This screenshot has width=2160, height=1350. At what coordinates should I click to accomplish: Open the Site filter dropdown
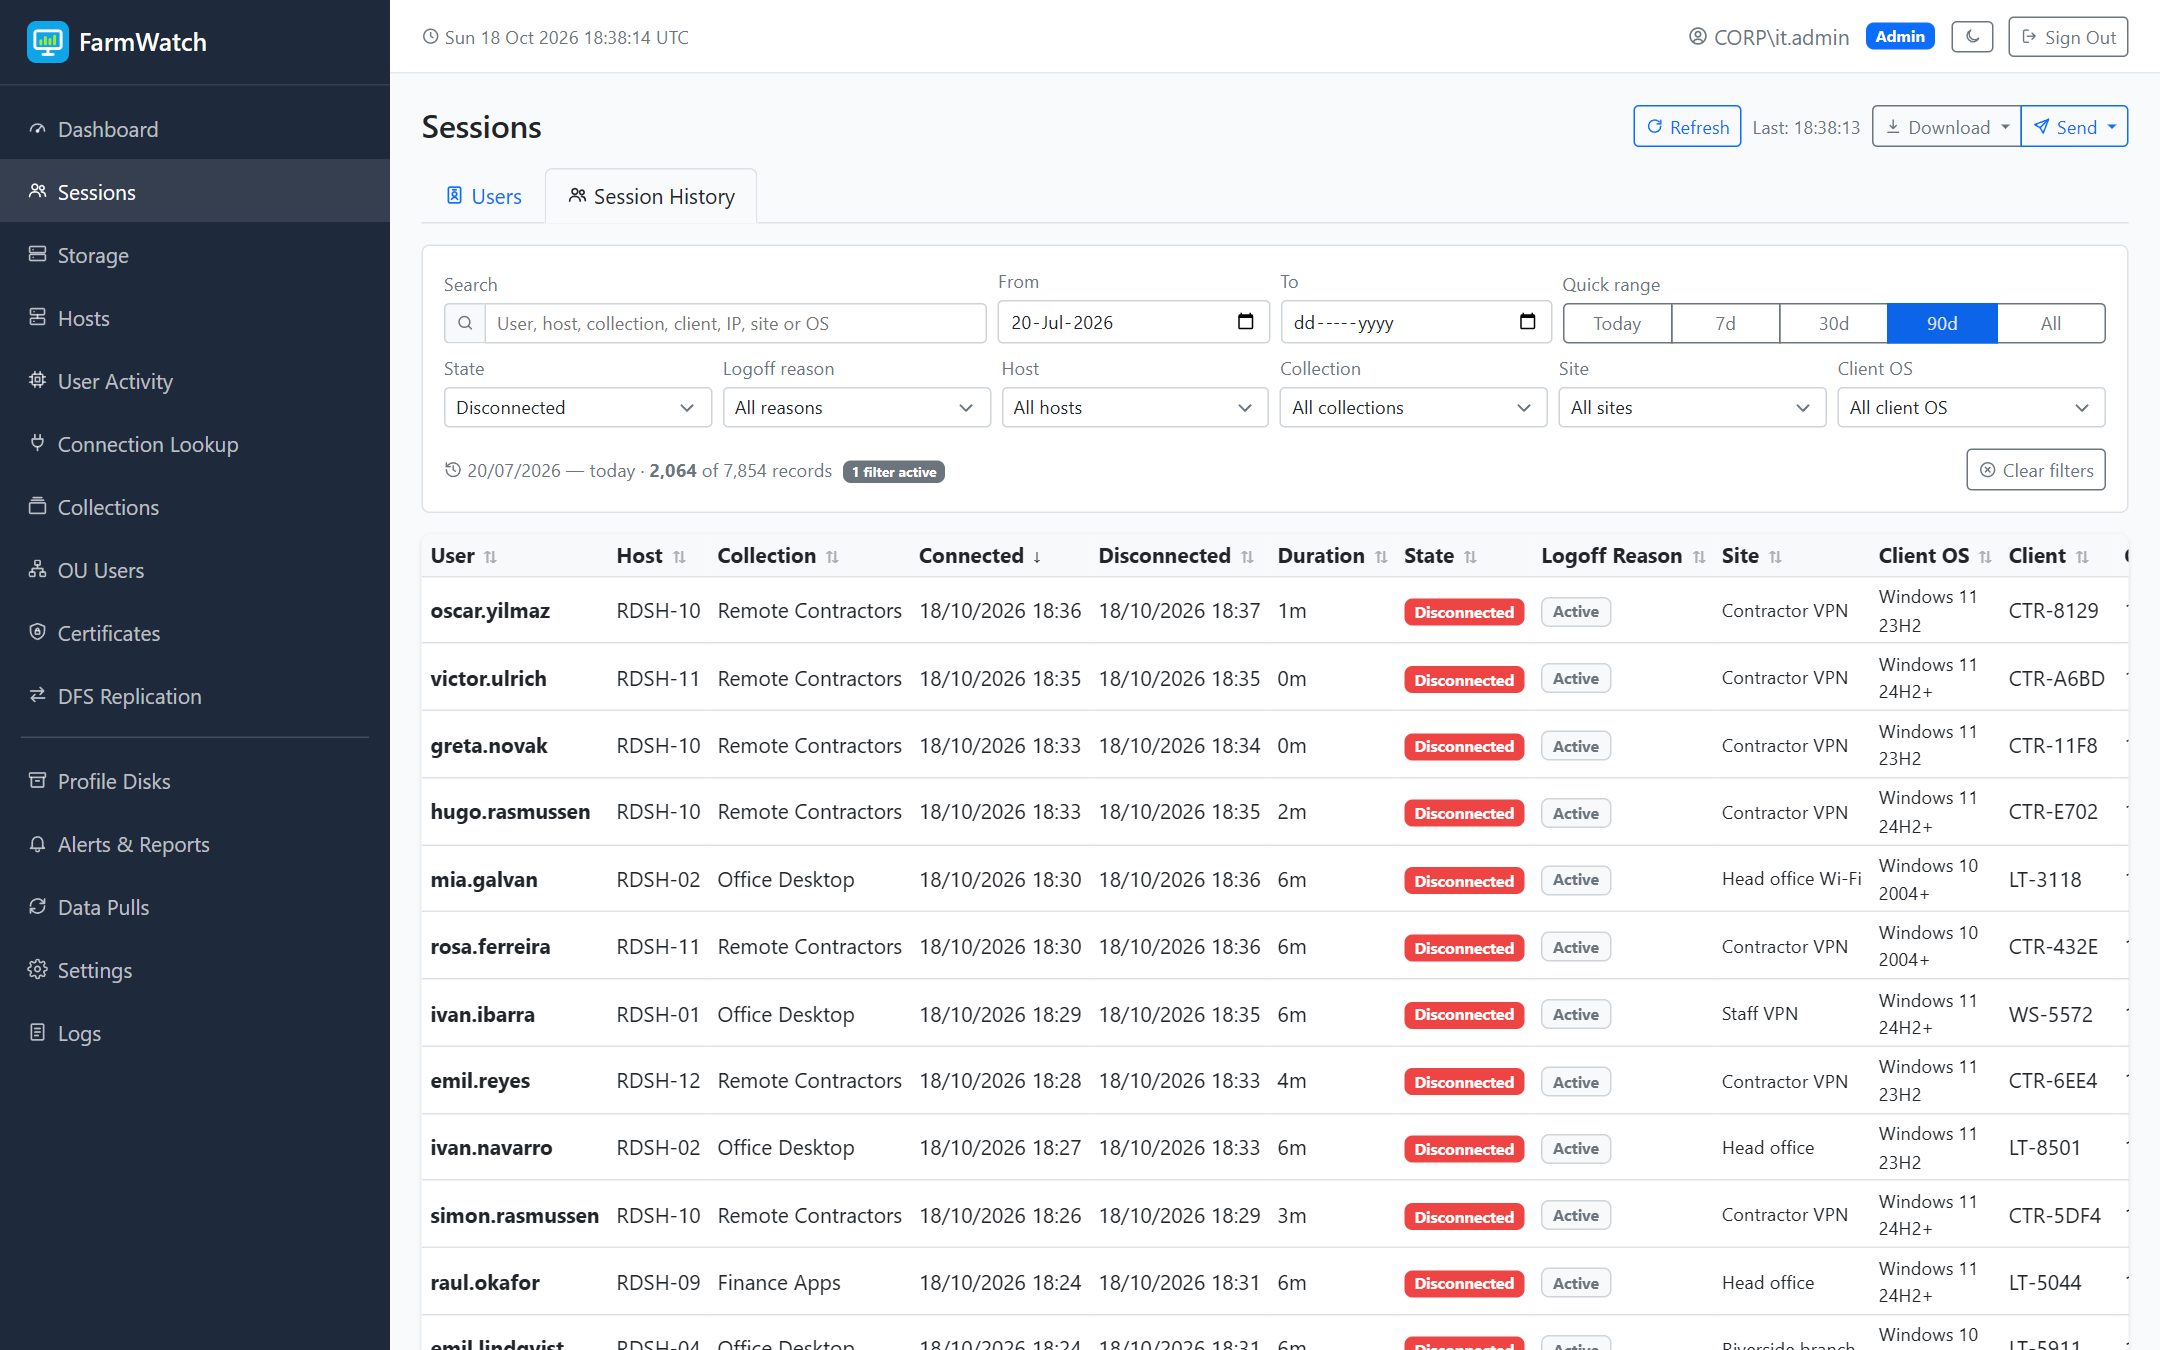(x=1692, y=407)
